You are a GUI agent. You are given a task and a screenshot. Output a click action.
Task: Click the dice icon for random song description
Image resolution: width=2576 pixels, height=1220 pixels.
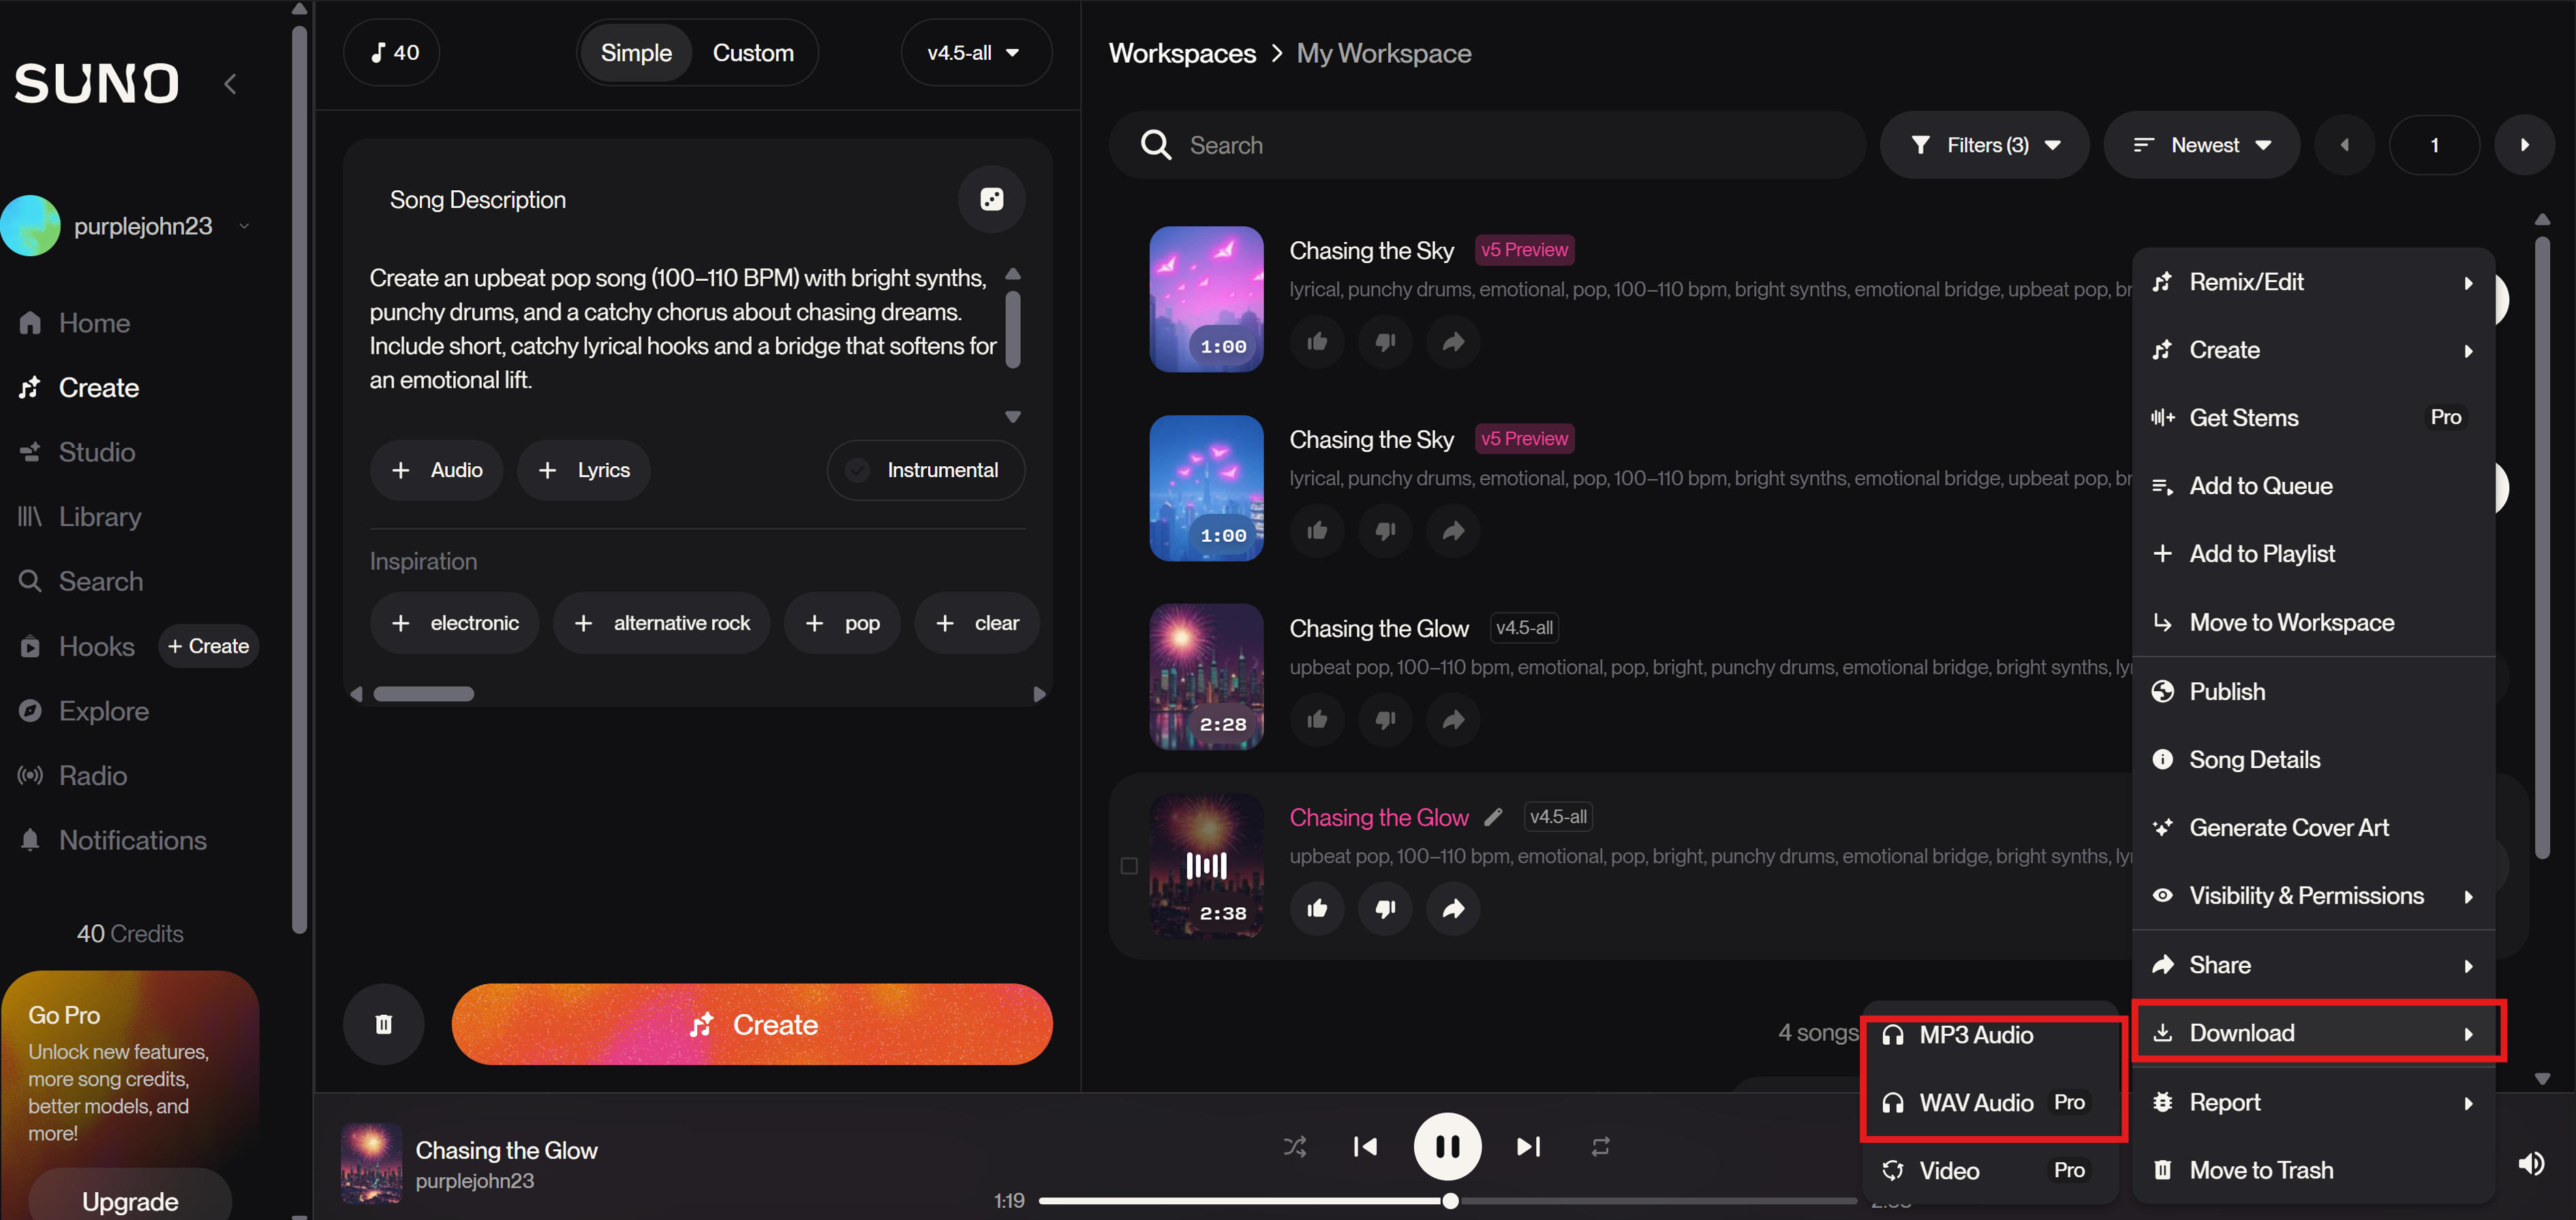(991, 199)
